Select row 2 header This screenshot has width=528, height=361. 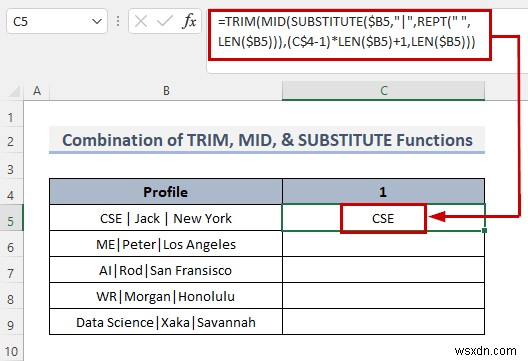[11, 141]
